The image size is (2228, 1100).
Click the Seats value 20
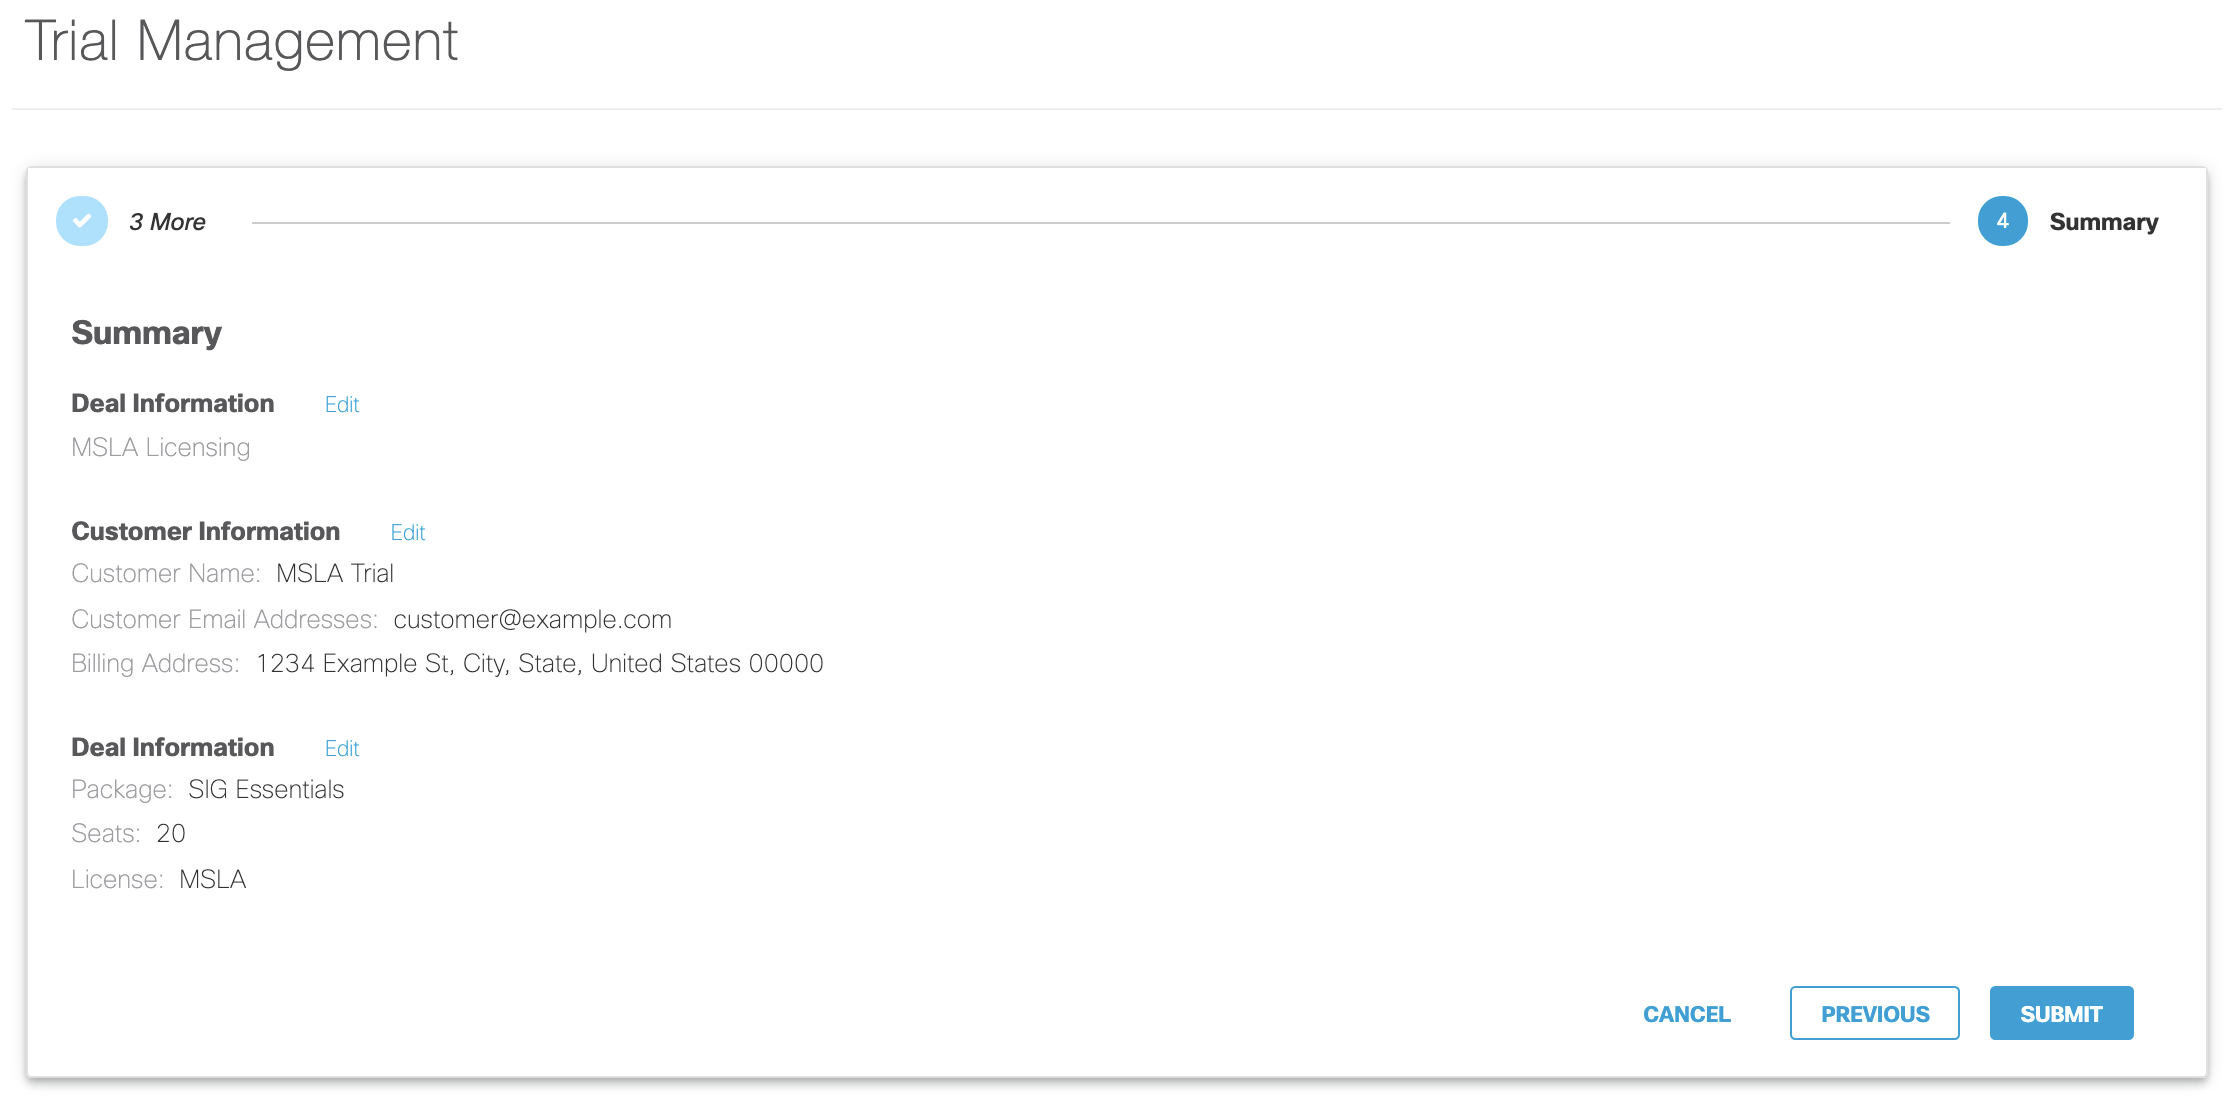[171, 834]
